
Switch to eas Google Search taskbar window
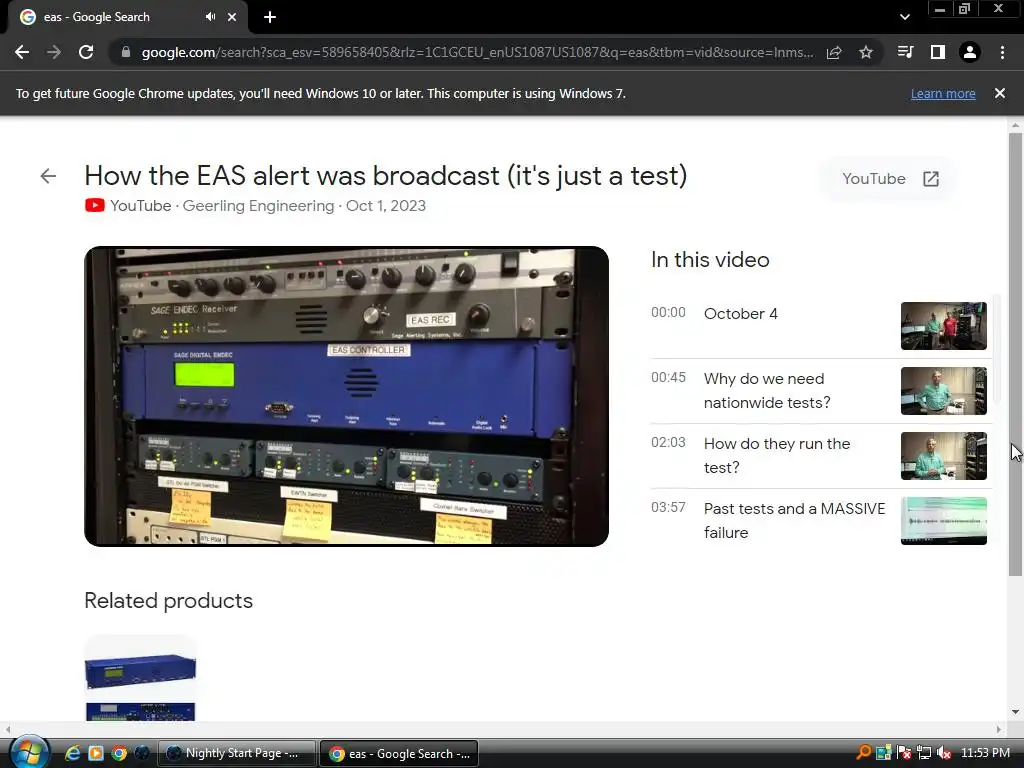tap(399, 753)
